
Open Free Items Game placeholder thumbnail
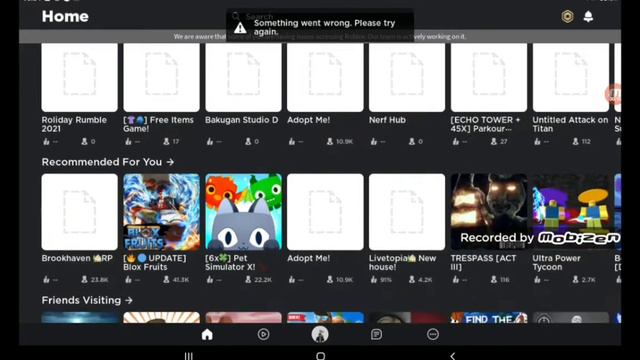tap(162, 78)
